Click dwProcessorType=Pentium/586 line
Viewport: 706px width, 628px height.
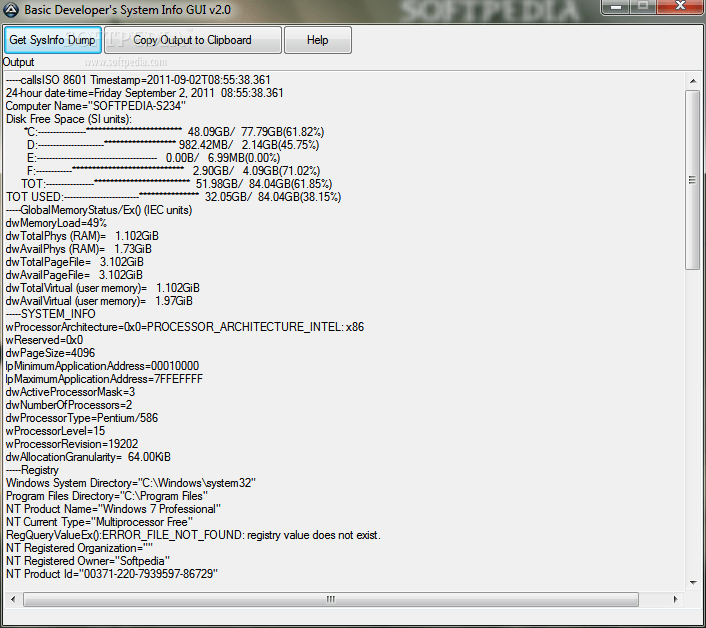point(82,418)
